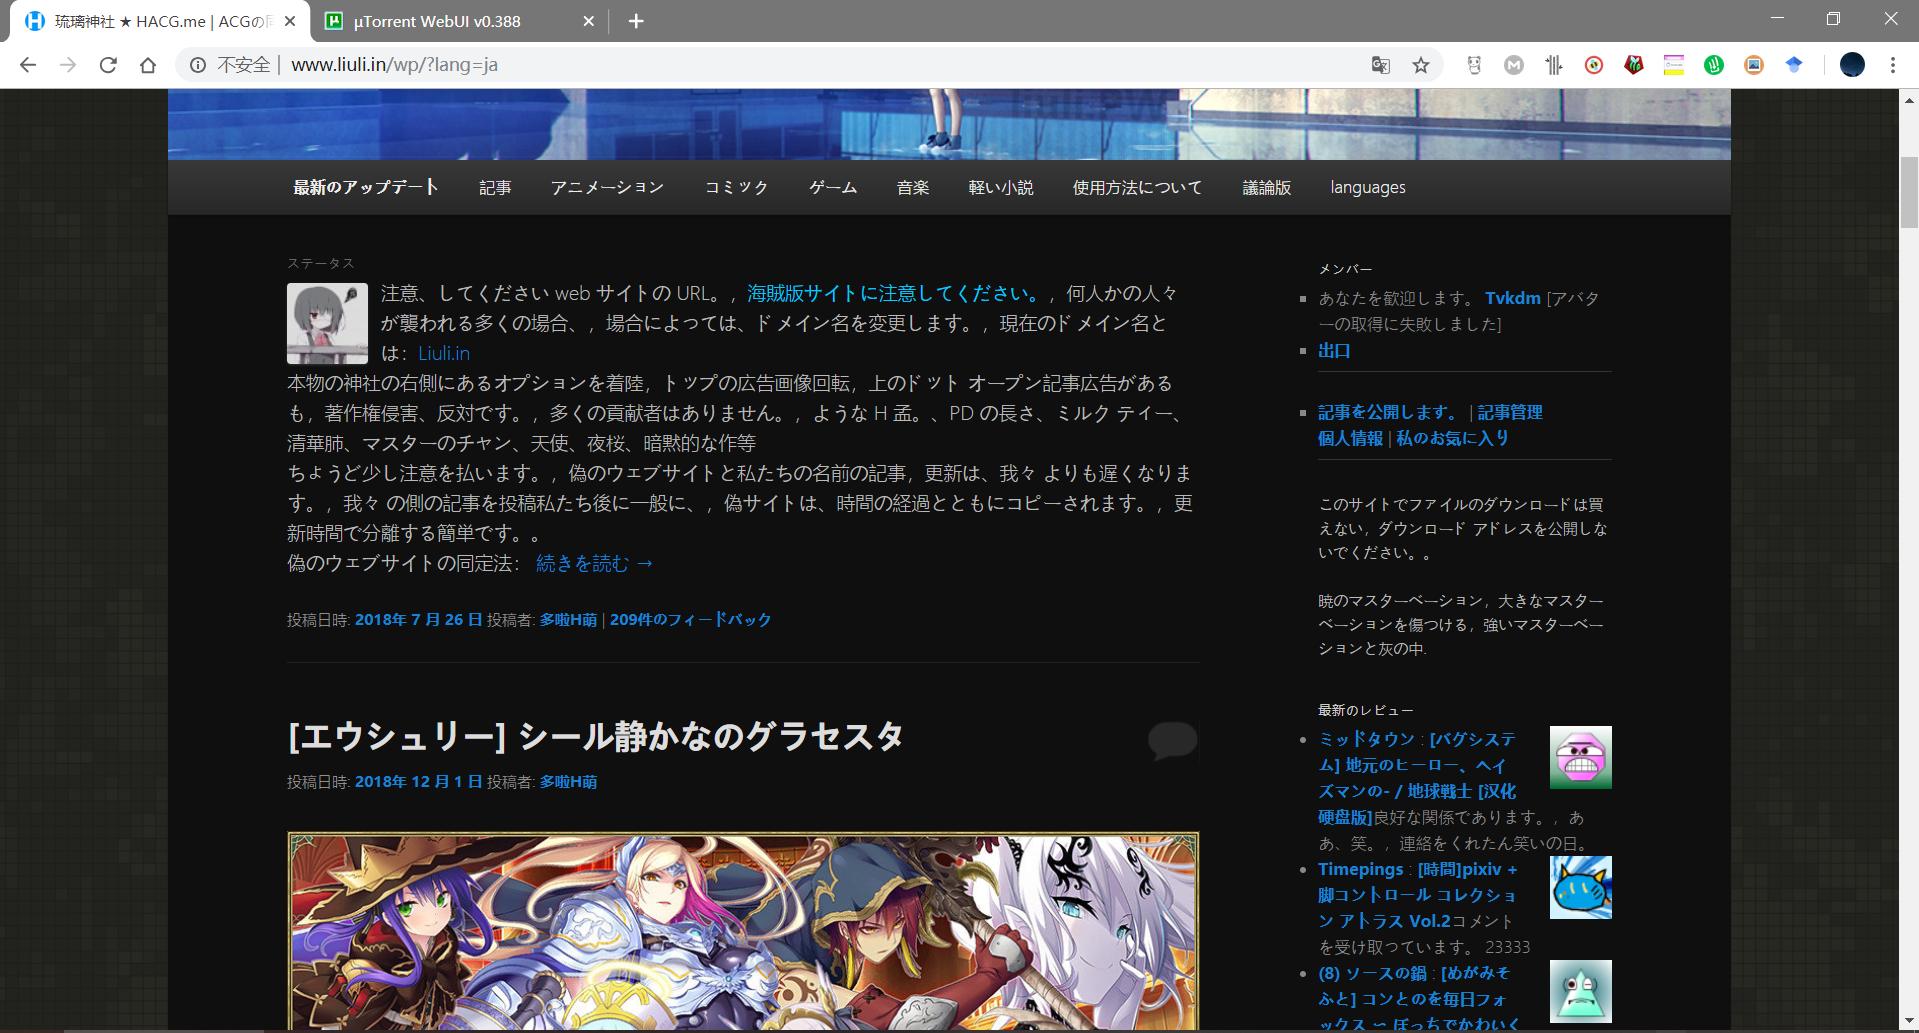Open the アトラス Vol.2 review post link
The width and height of the screenshot is (1919, 1033).
pos(1418,895)
